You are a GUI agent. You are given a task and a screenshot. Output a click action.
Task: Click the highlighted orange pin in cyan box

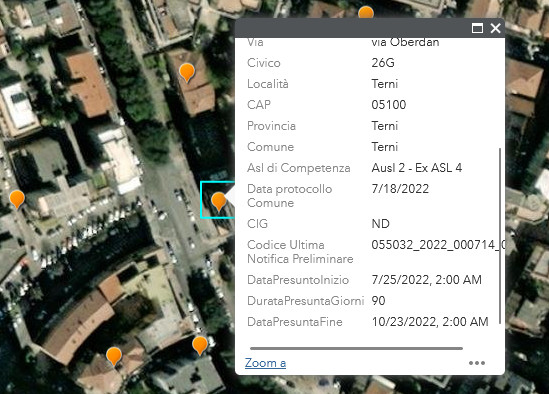[x=219, y=201]
